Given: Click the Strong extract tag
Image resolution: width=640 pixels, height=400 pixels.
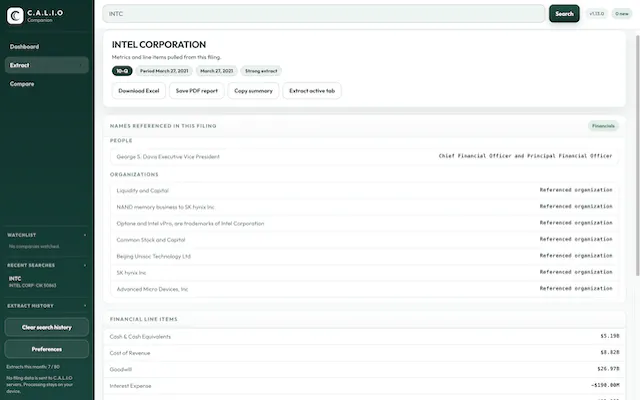Looking at the screenshot, I should click(261, 71).
